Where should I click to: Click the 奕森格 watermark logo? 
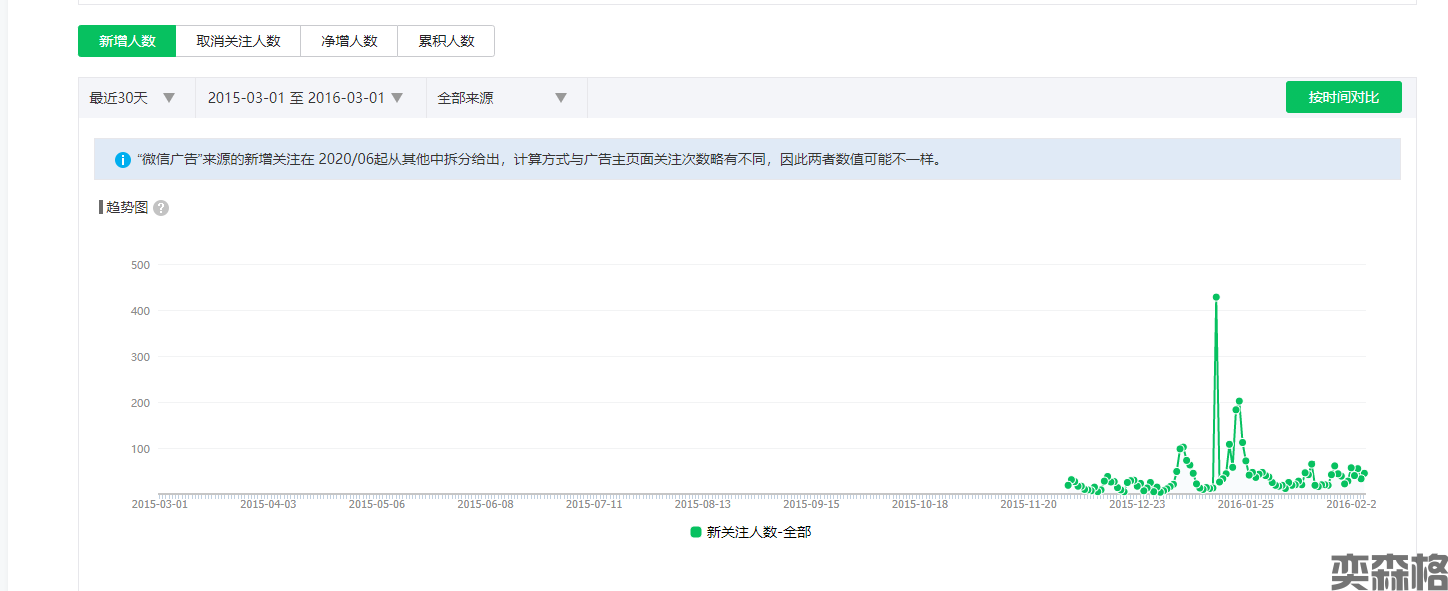point(1388,572)
